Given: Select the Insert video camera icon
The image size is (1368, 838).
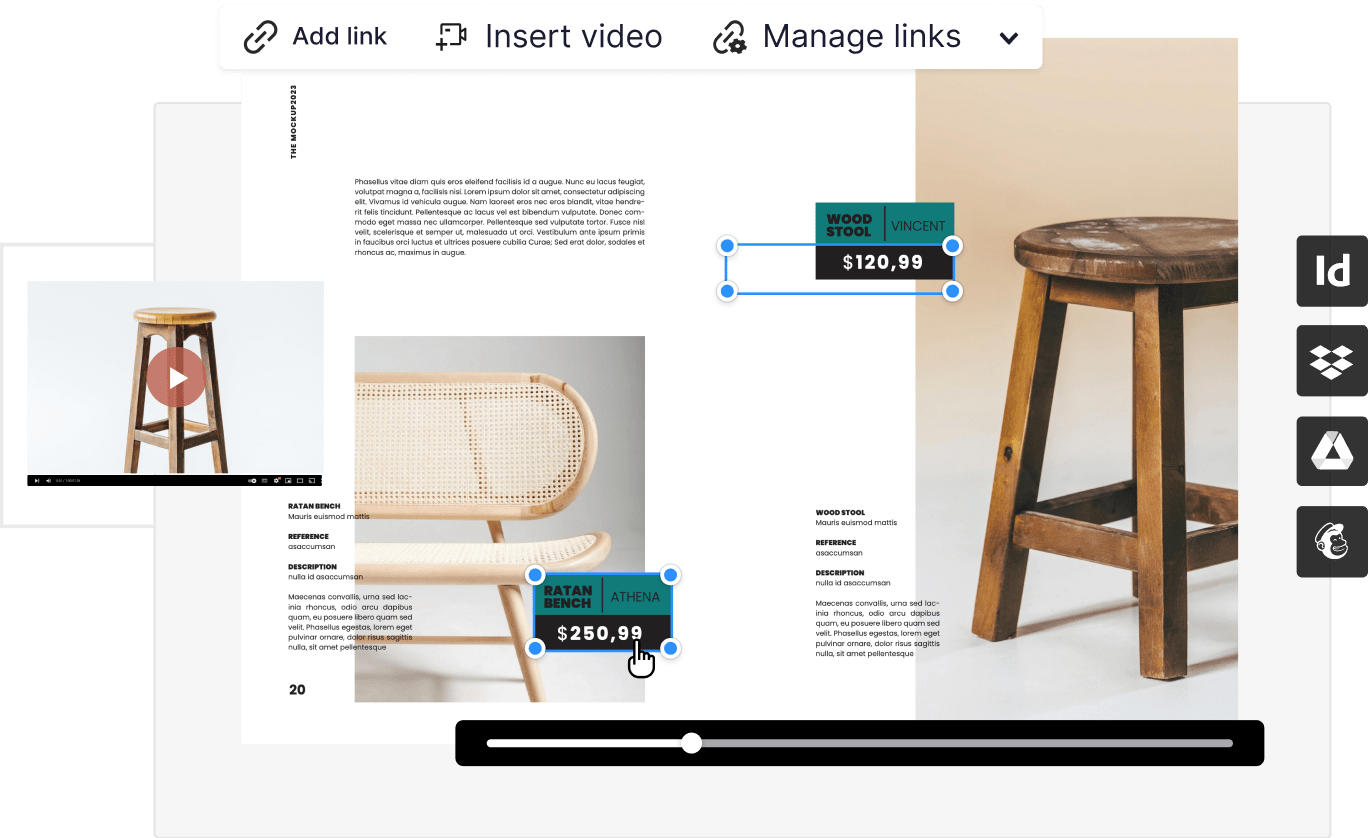Looking at the screenshot, I should tap(451, 36).
